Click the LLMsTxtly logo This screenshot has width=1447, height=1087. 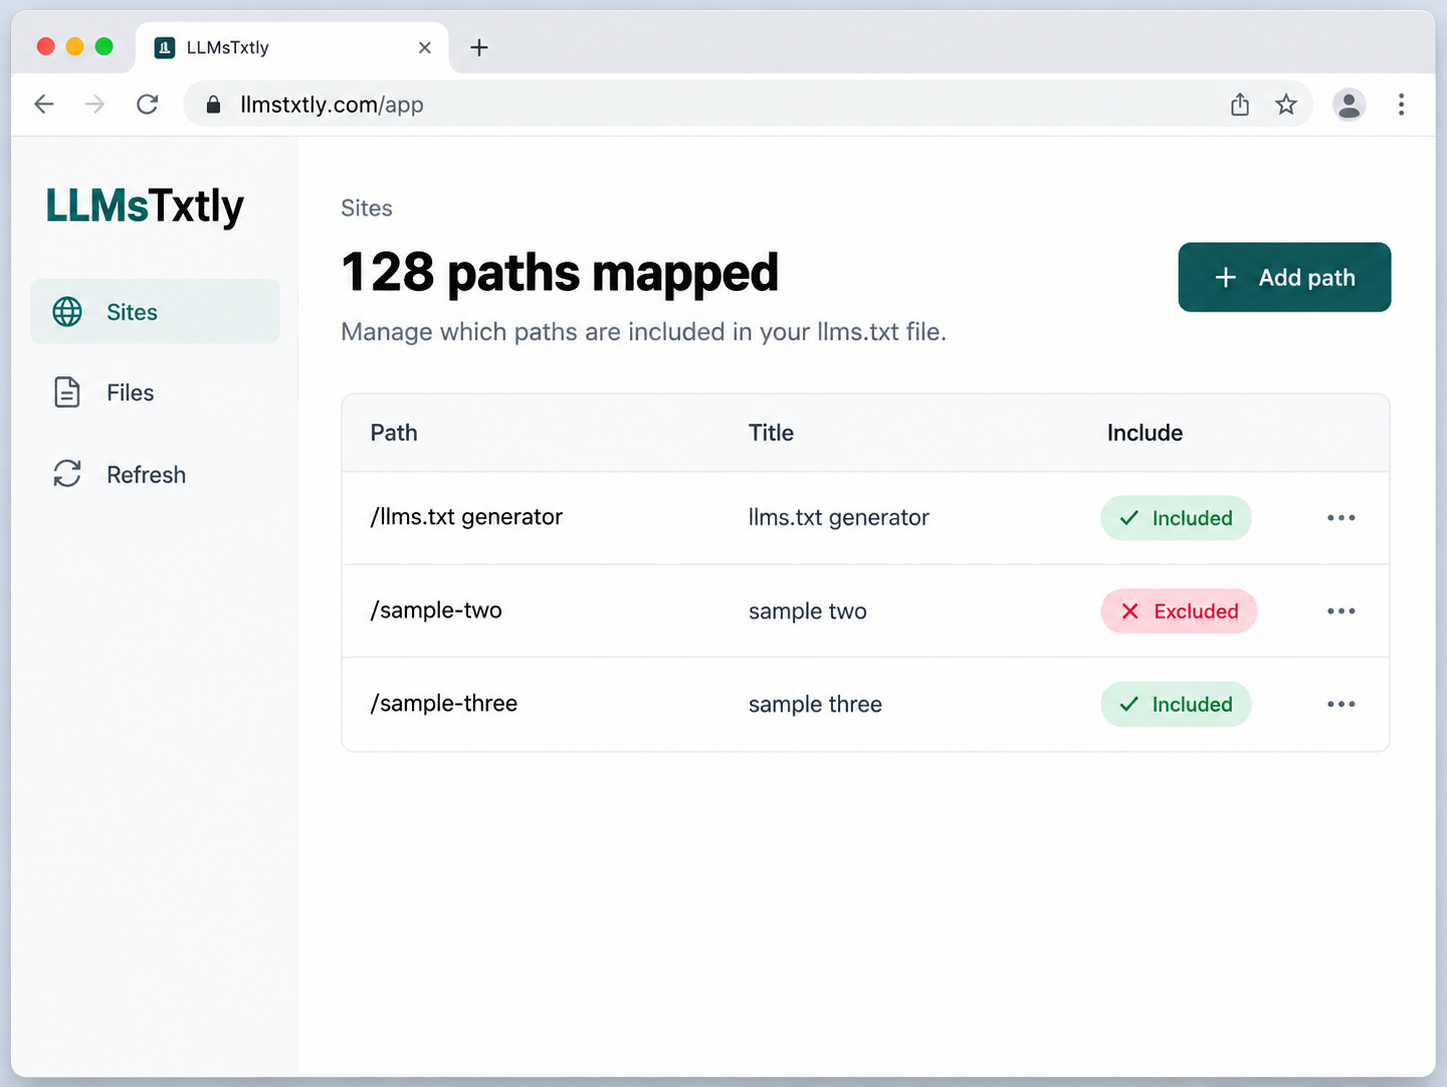[145, 205]
